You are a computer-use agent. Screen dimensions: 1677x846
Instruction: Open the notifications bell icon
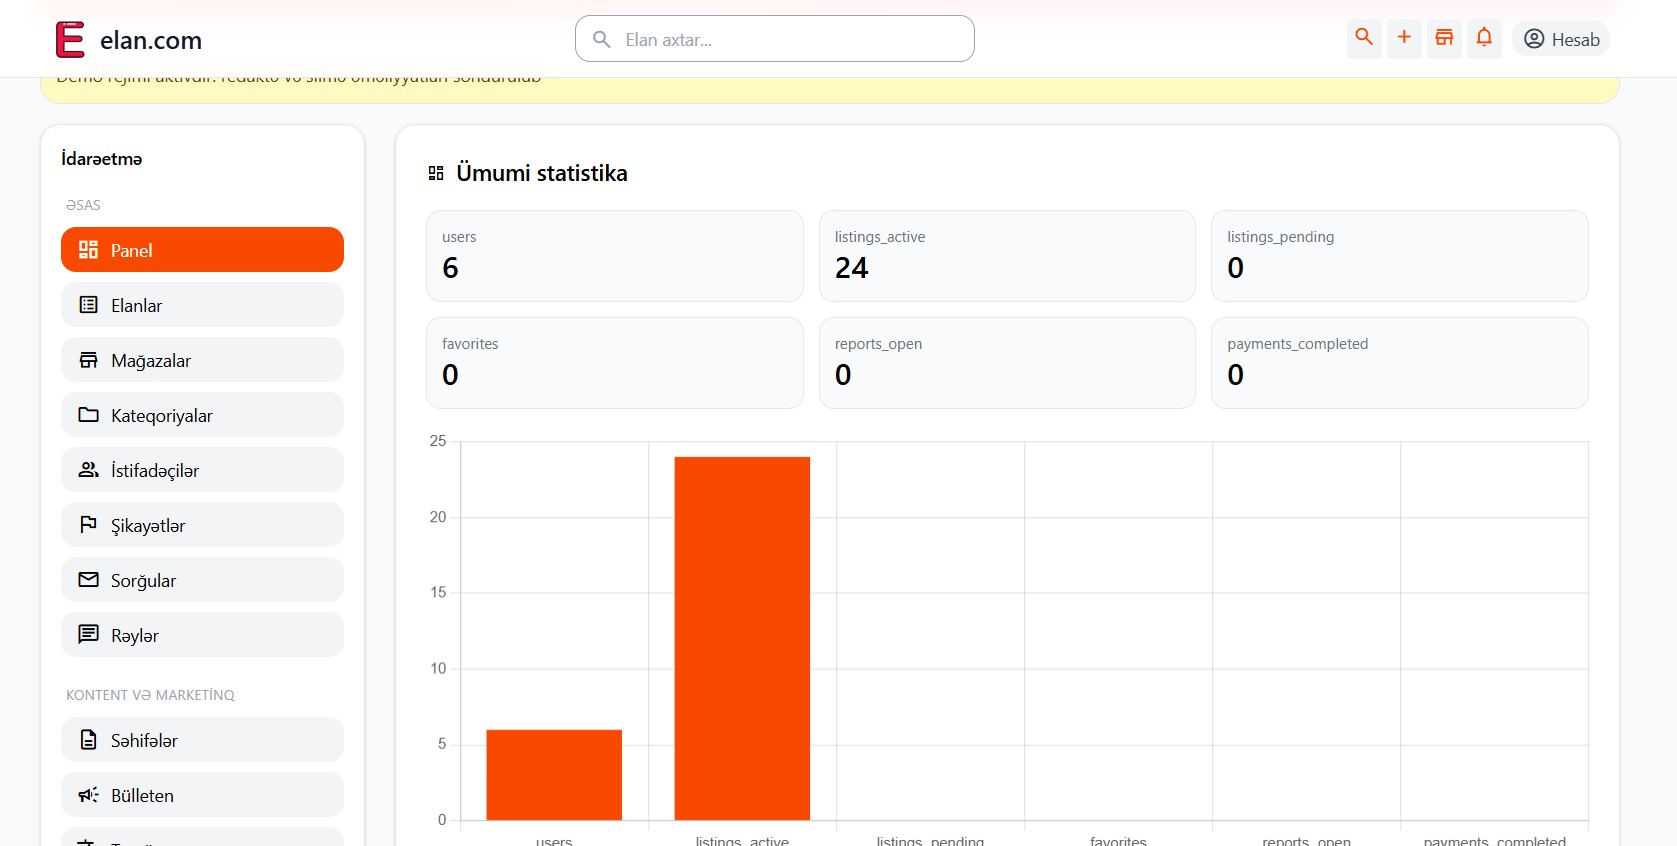[x=1484, y=38]
